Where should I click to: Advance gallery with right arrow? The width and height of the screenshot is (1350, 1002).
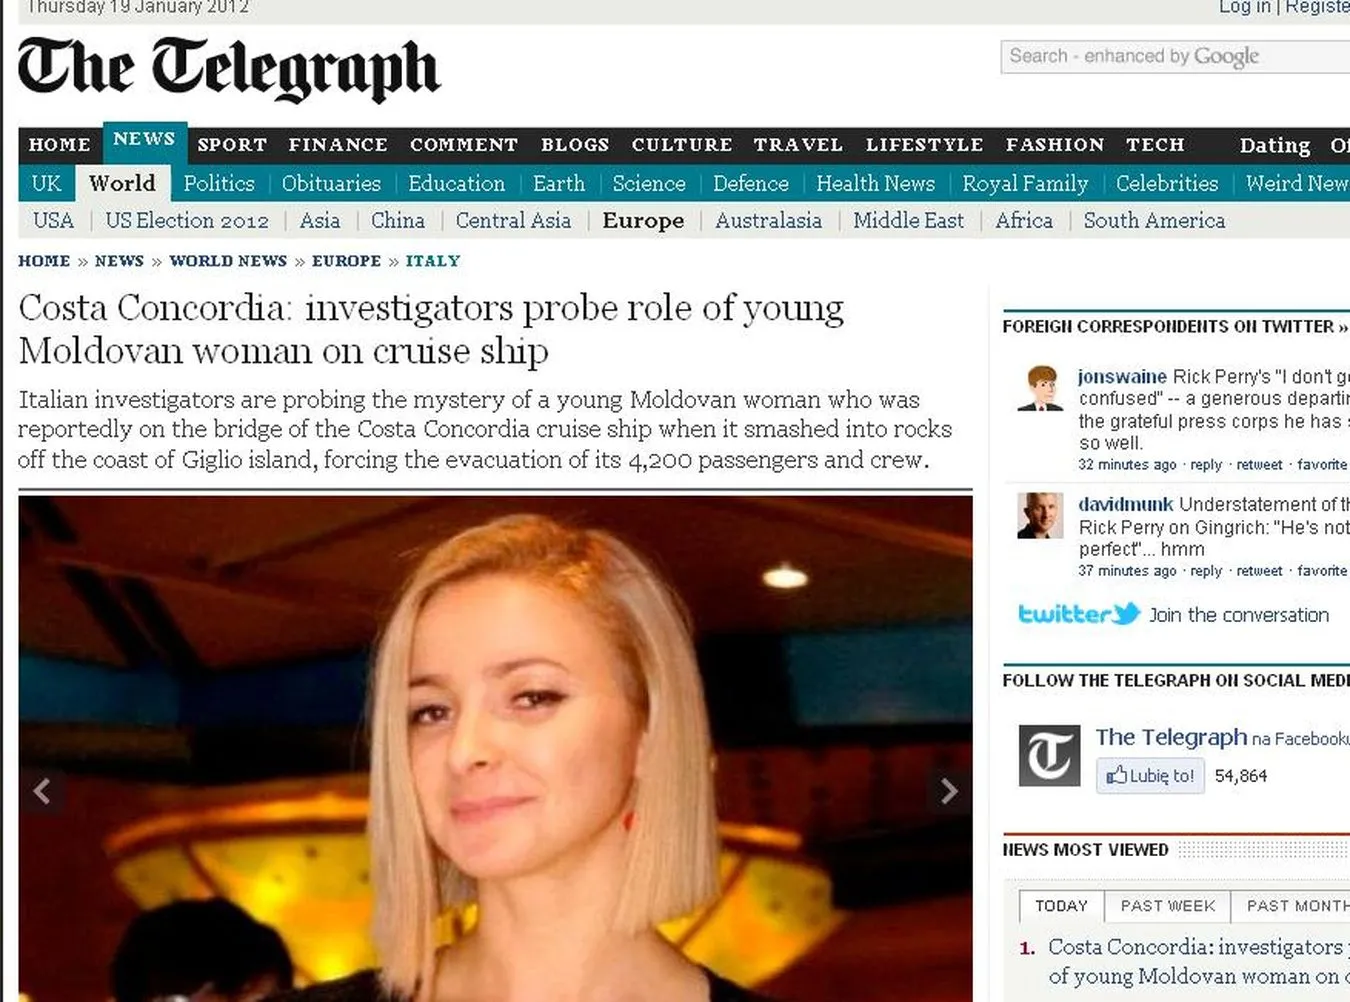pyautogui.click(x=948, y=791)
